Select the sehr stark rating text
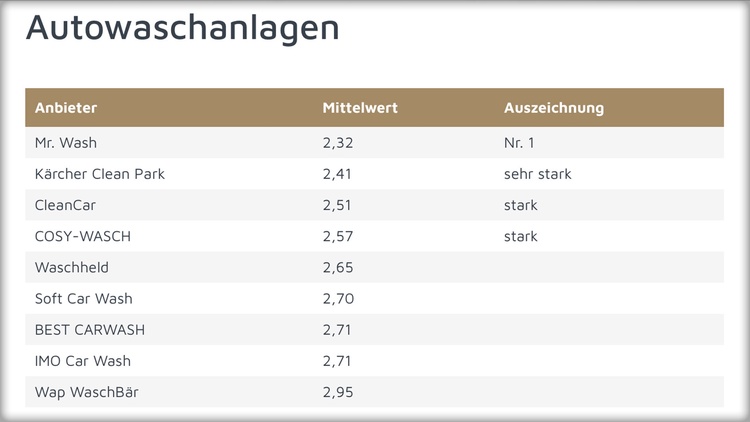This screenshot has width=750, height=422. coord(538,174)
